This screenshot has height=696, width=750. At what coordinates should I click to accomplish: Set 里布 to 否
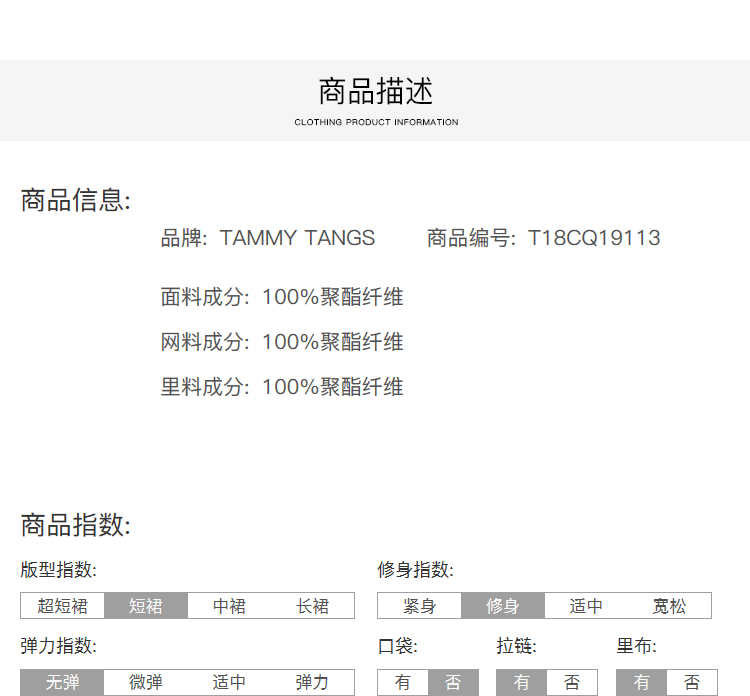click(692, 683)
